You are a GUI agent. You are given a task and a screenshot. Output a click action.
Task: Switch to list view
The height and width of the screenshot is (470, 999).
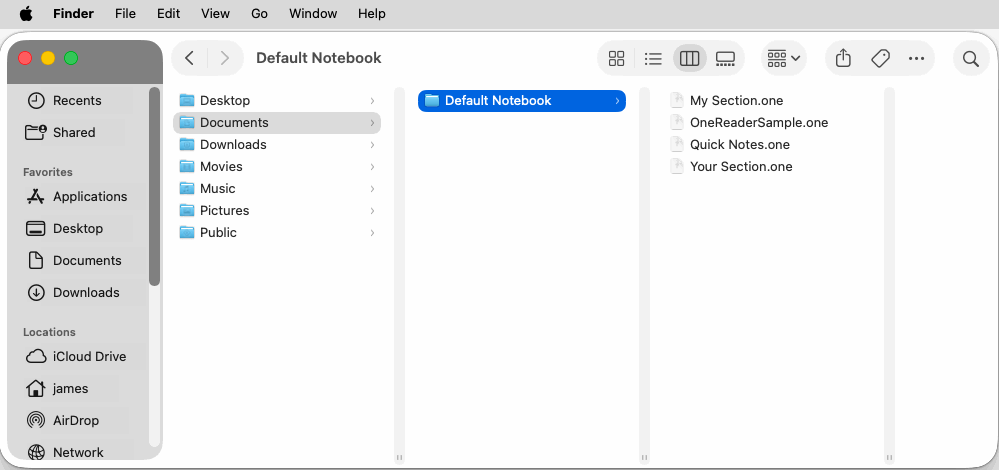click(x=653, y=59)
